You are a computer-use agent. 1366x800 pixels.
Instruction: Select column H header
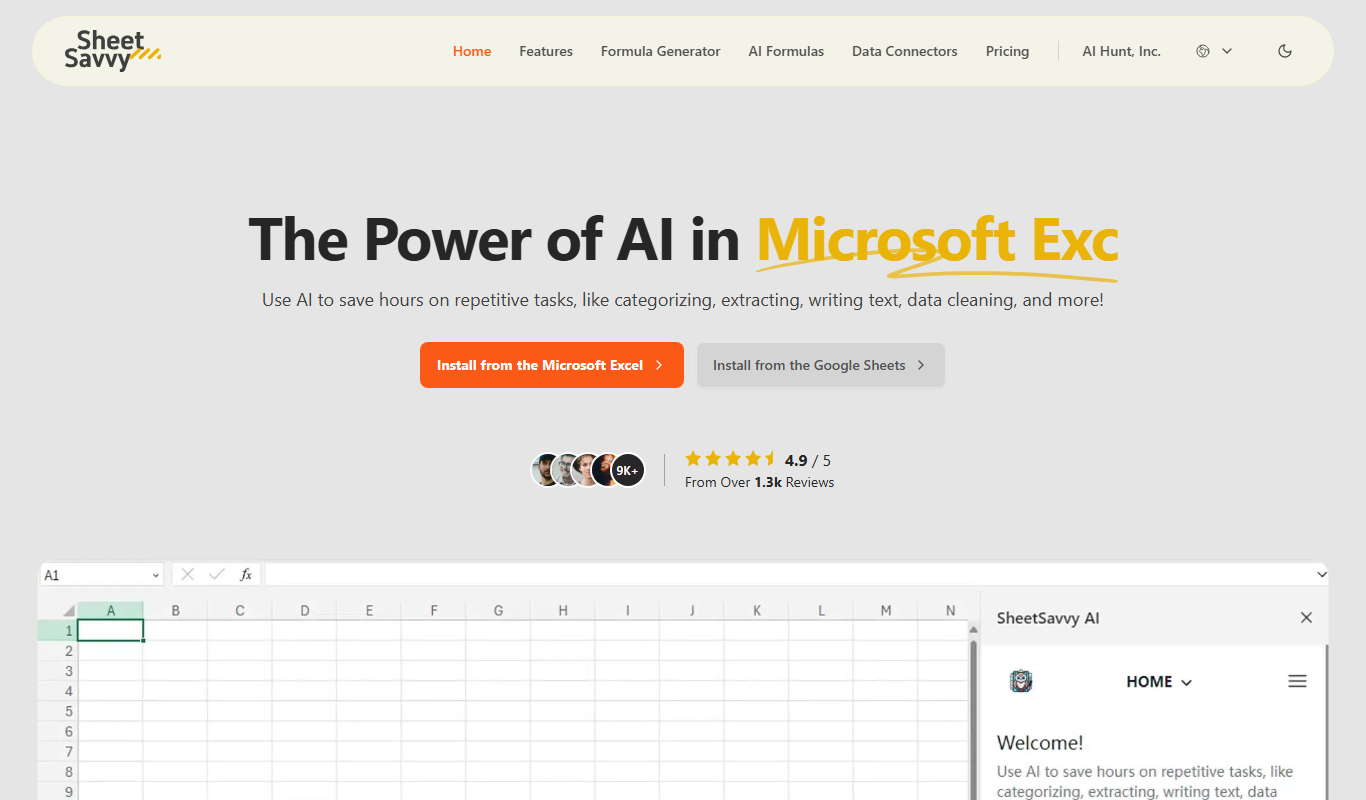click(563, 610)
